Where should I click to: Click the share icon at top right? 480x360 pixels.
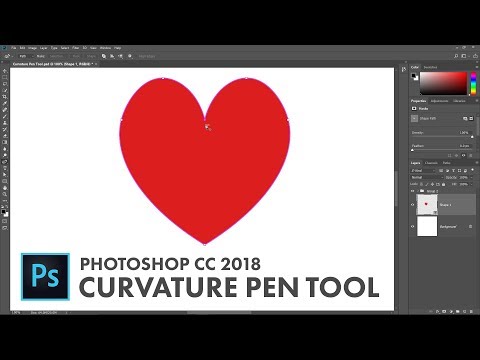click(475, 56)
